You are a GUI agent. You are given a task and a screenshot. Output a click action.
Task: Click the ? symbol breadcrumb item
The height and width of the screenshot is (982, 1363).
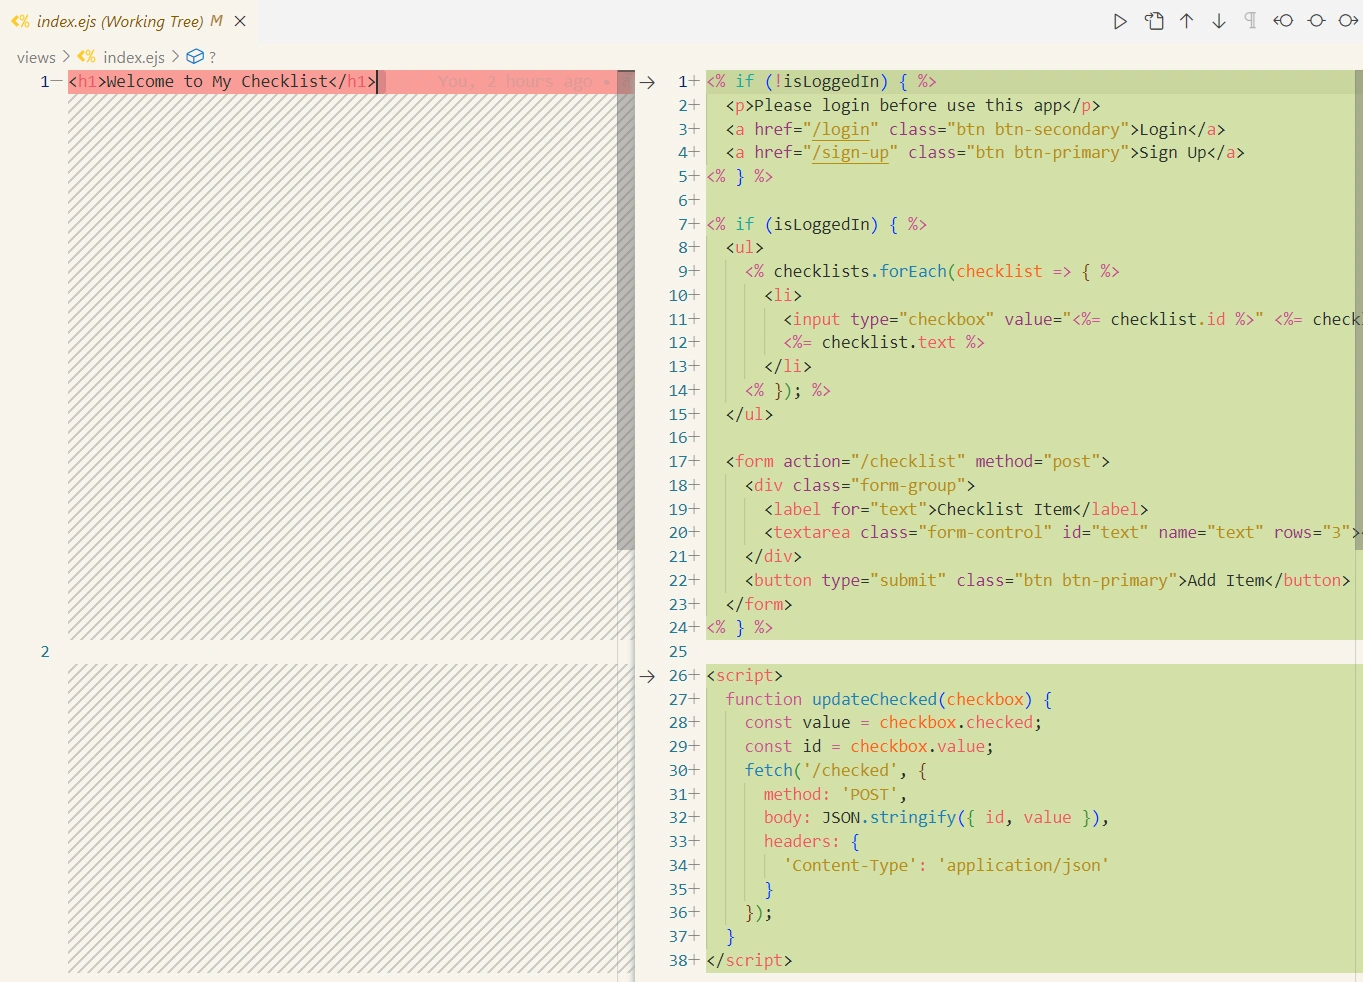212,57
